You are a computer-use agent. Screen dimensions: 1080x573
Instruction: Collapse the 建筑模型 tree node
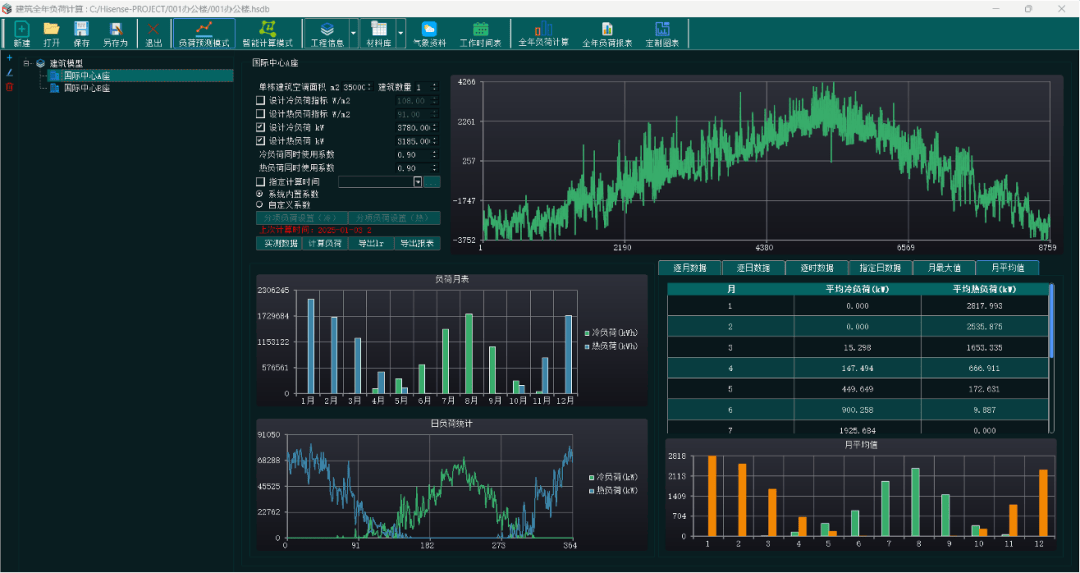point(27,63)
